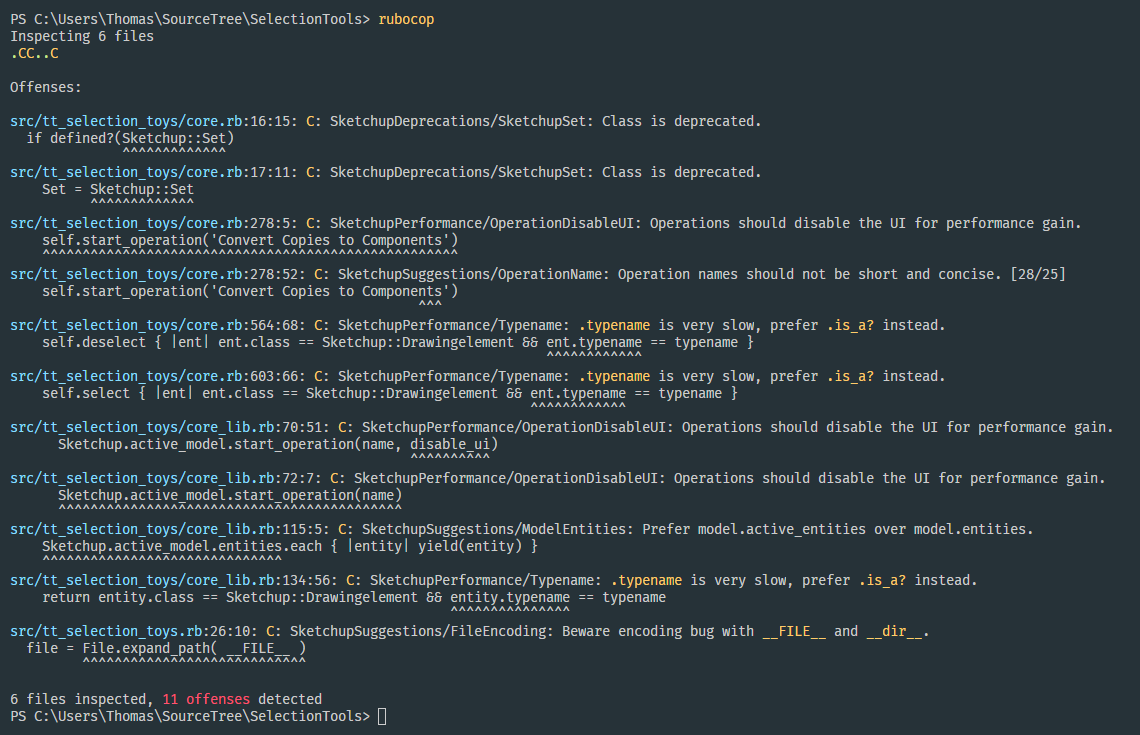1140x735 pixels.
Task: Click the red '11 offenses' text
Action: (x=206, y=699)
